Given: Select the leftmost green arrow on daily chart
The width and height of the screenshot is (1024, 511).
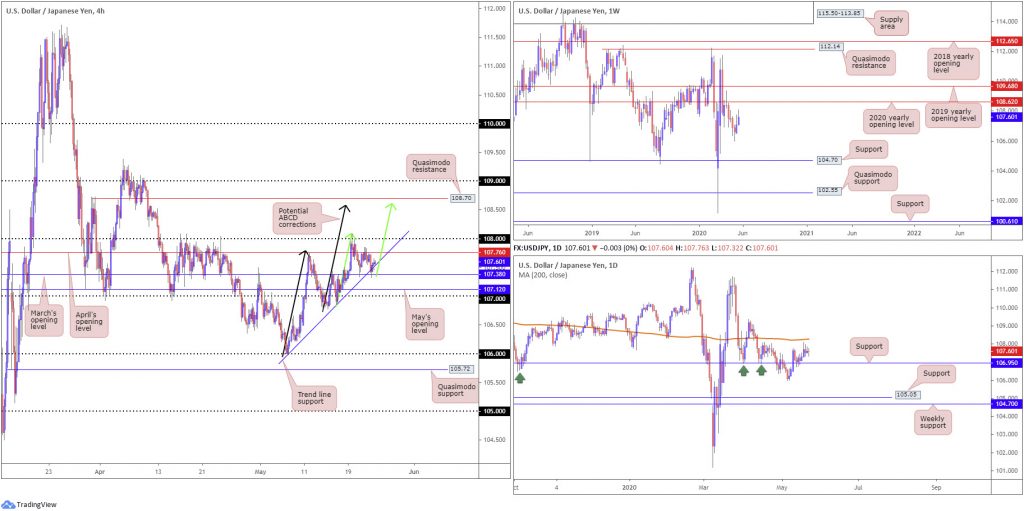Looking at the screenshot, I should (520, 378).
